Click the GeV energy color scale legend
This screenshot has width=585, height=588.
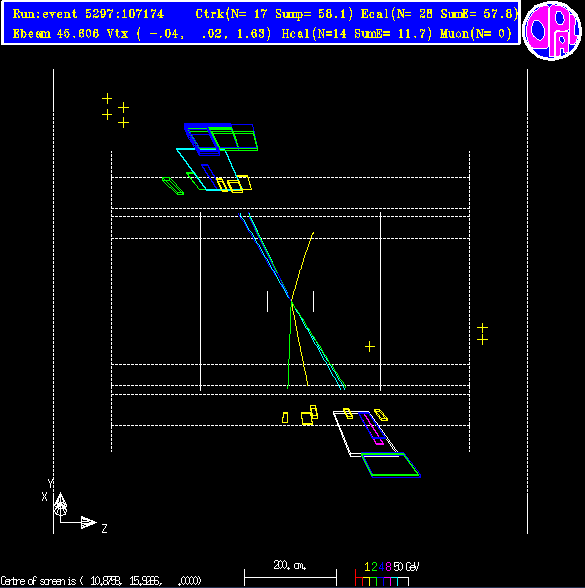point(386,573)
